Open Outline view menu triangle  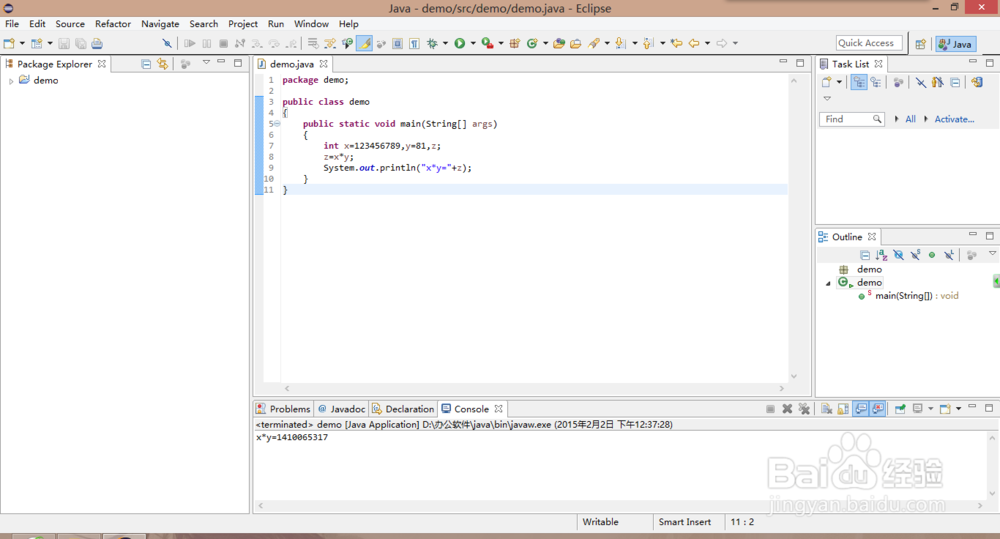pos(992,254)
